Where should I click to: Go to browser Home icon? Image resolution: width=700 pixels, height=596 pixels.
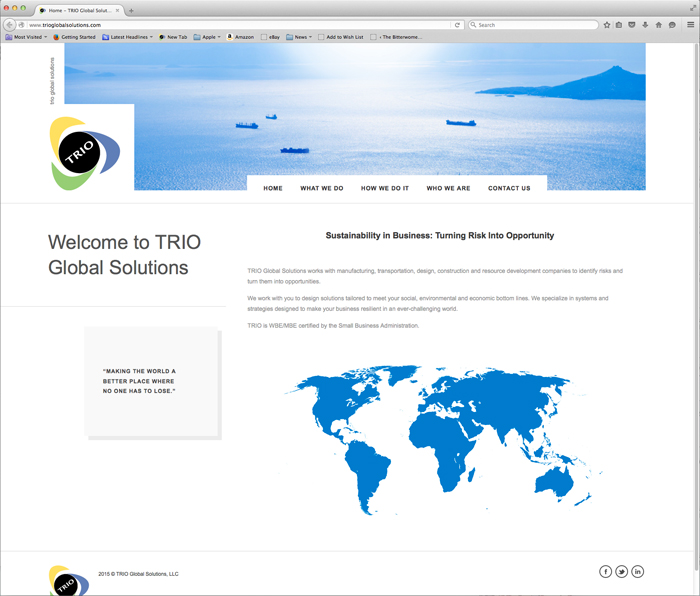tap(658, 25)
